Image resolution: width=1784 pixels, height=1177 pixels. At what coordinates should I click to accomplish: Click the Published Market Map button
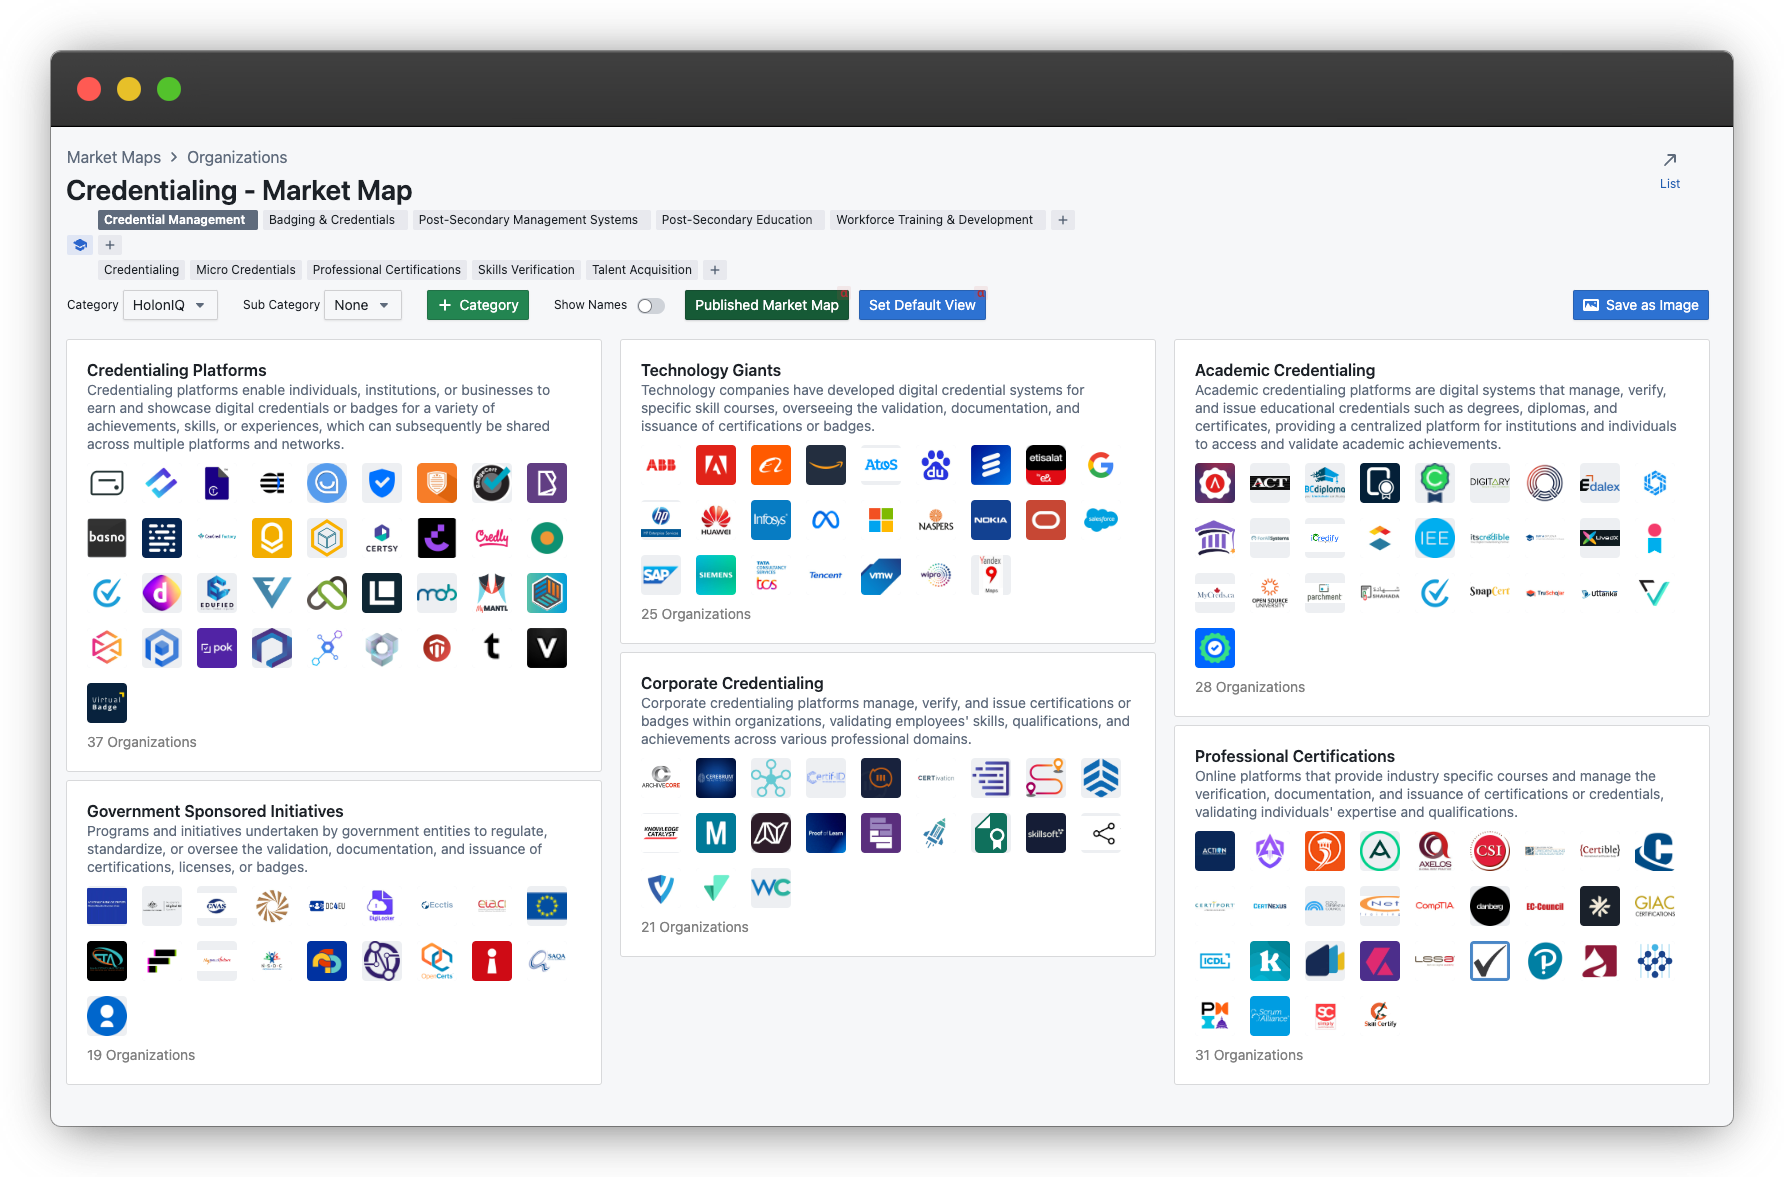(x=767, y=305)
